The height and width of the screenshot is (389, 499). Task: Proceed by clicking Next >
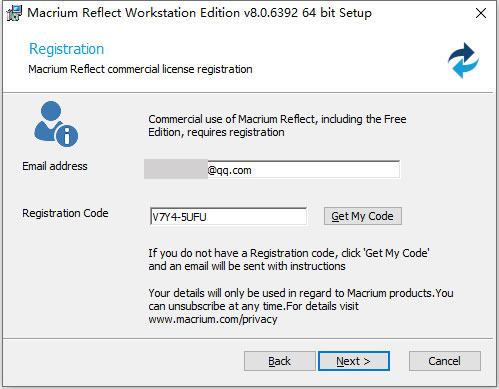coord(354,361)
